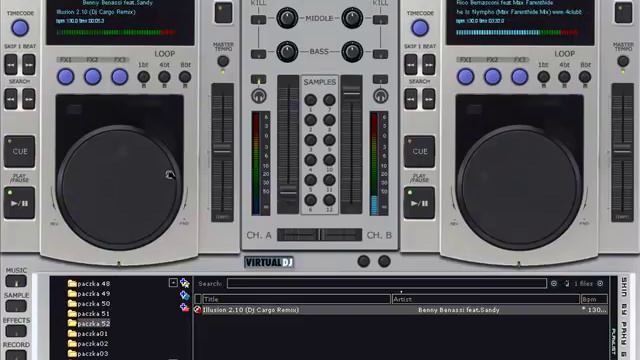The image size is (640, 360).
Task: Enable headphone monitoring for channel B
Action: pyautogui.click(x=380, y=96)
